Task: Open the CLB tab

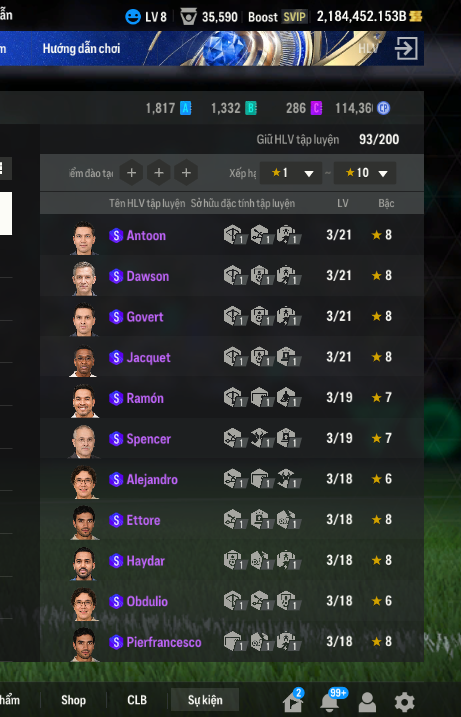Action: click(137, 700)
